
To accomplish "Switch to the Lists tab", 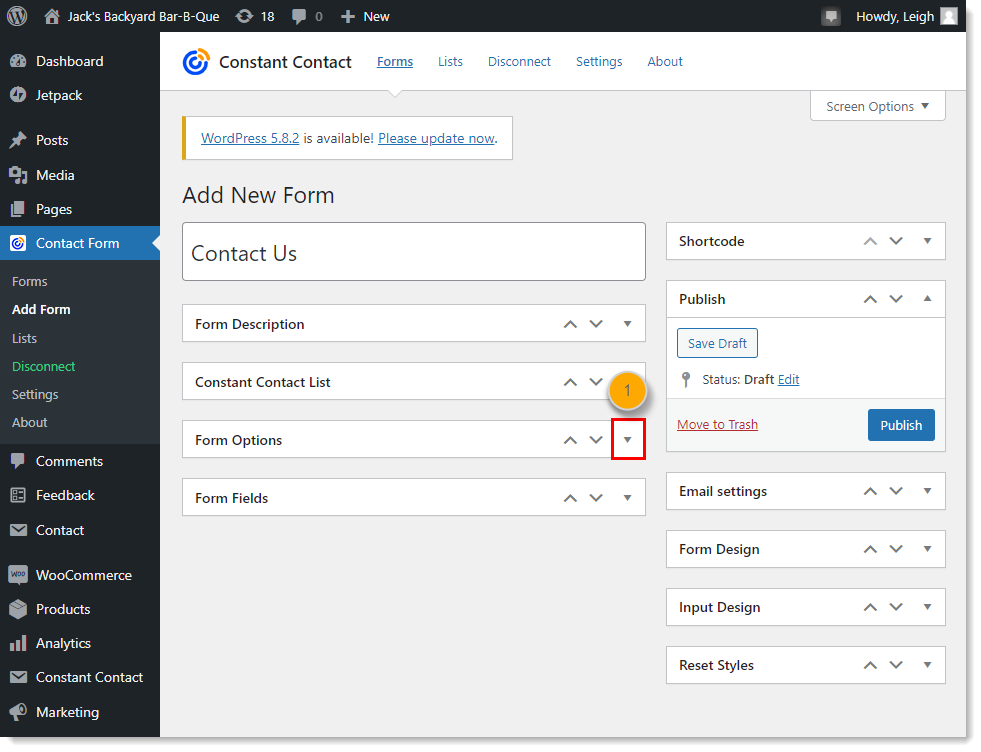I will 450,61.
